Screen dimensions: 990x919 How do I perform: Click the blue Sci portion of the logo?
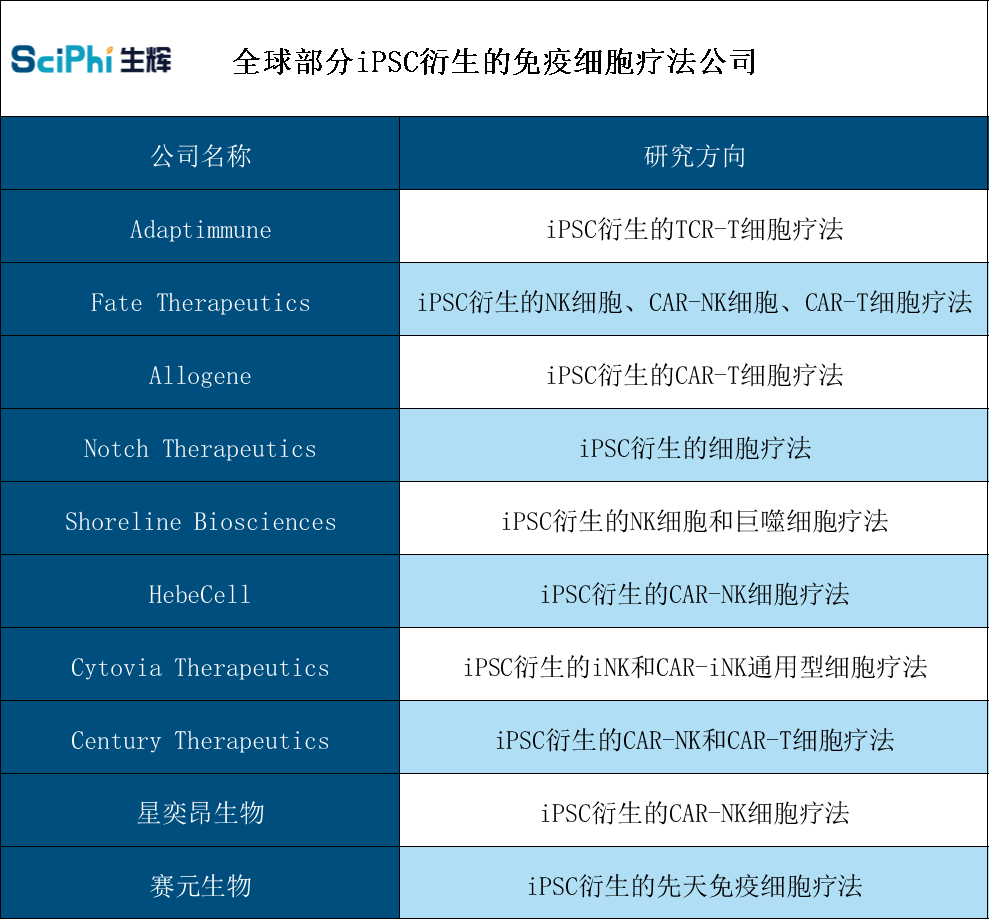point(37,60)
